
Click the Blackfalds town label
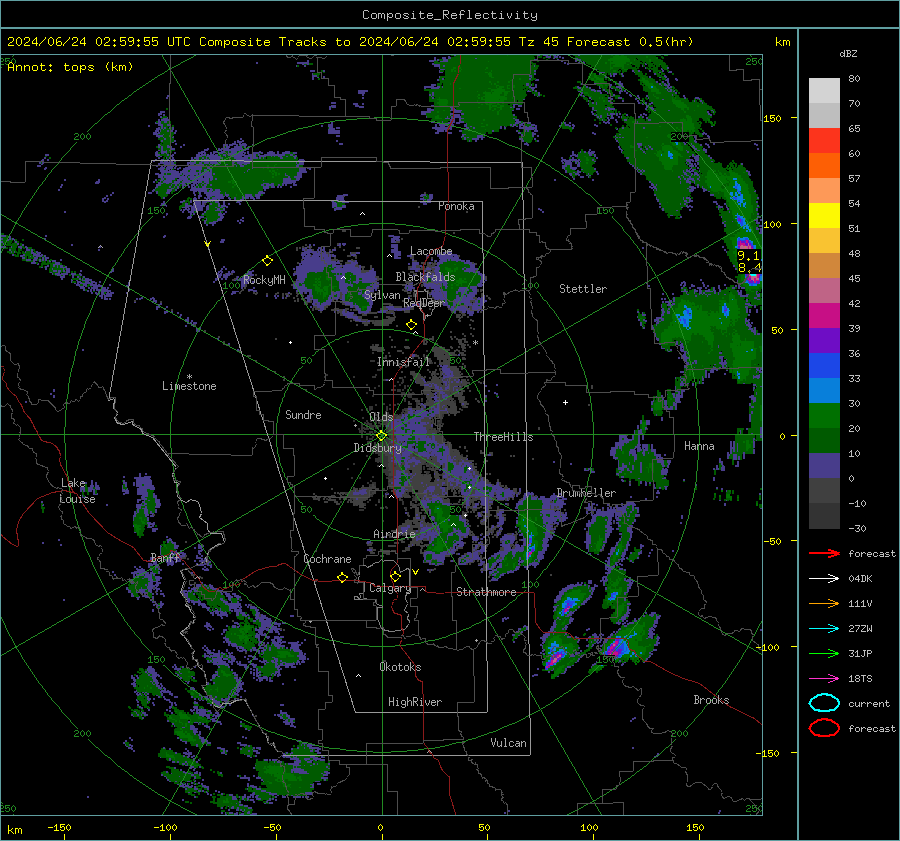click(425, 277)
